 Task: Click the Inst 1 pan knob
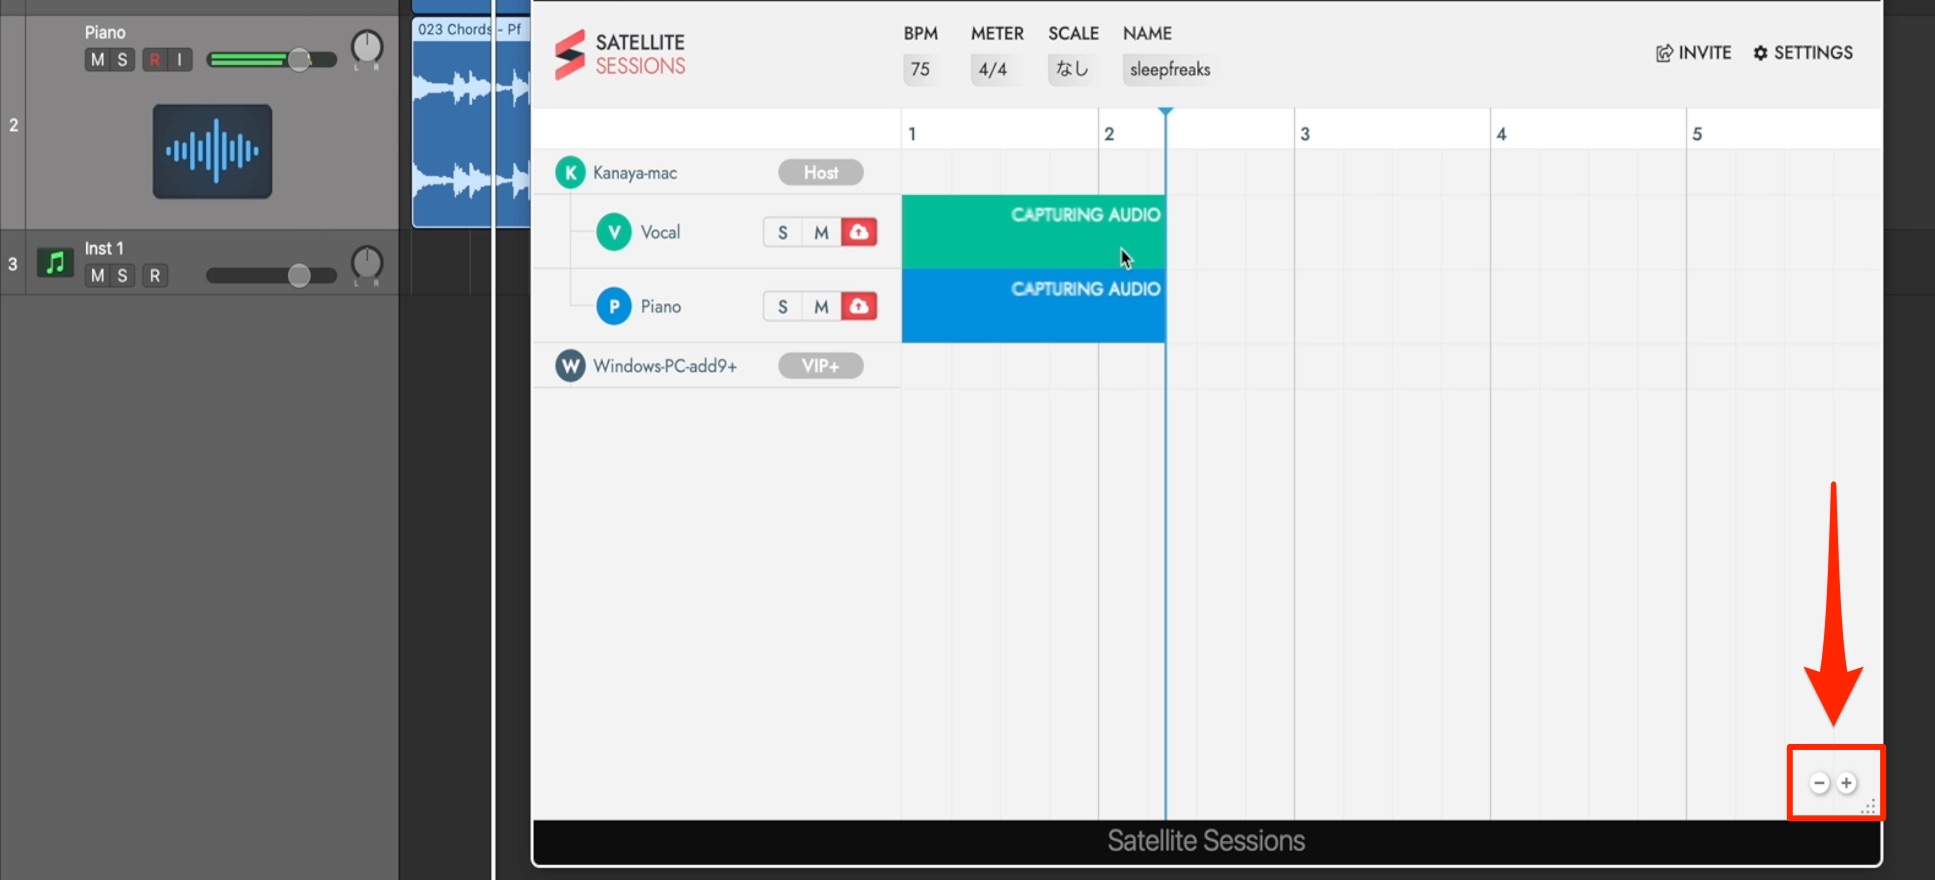367,264
